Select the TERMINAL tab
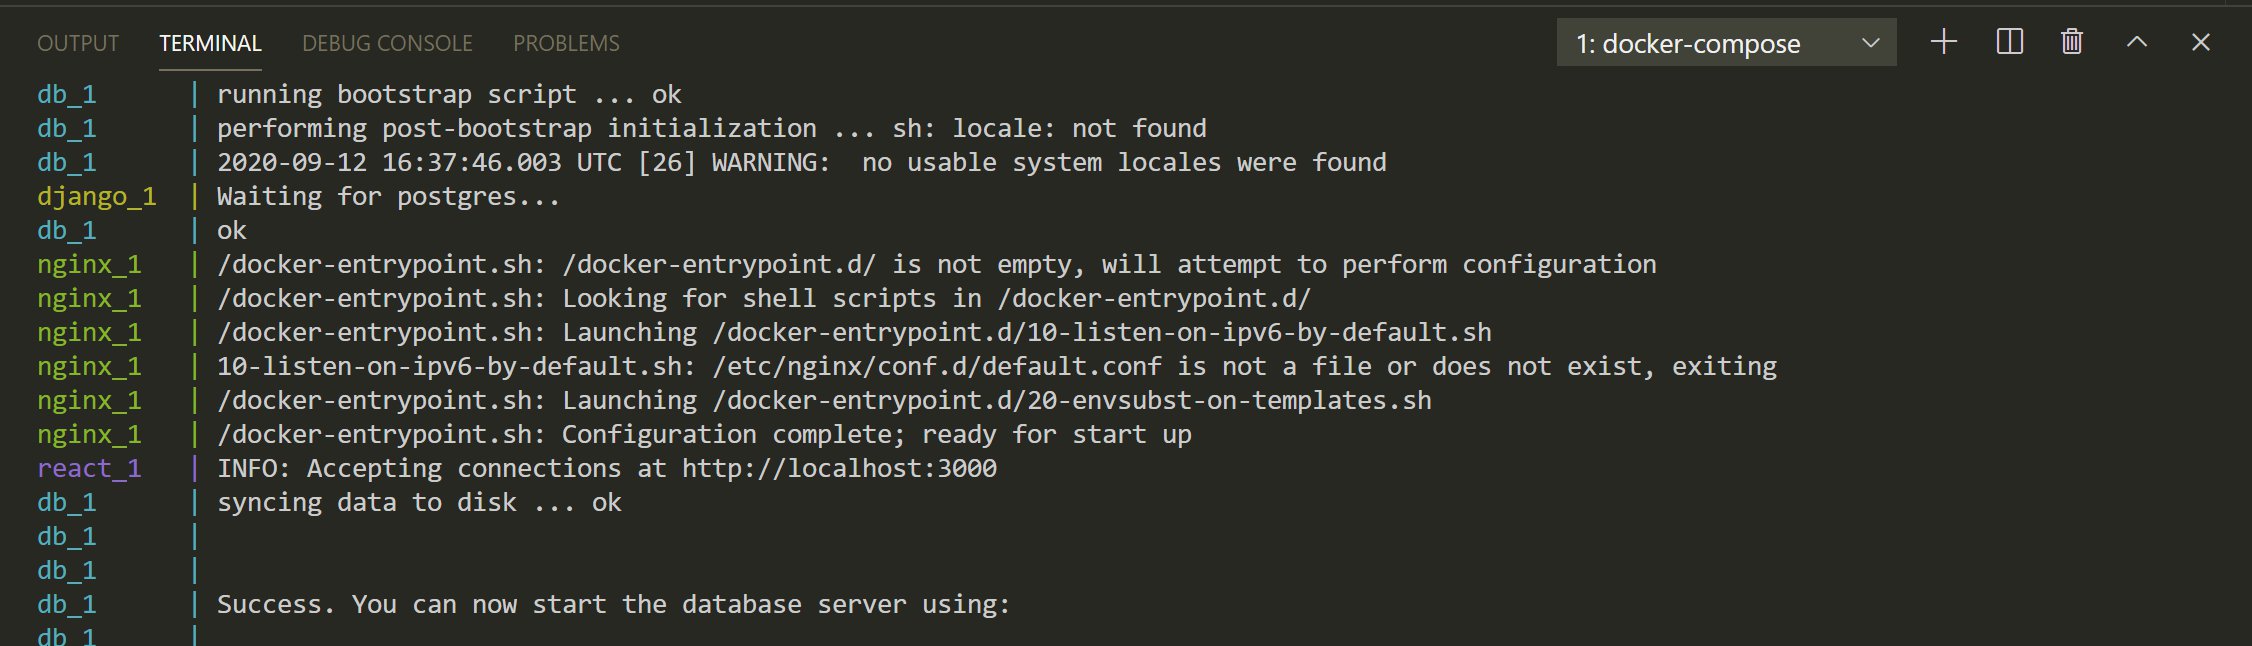Viewport: 2252px width, 646px height. 210,44
